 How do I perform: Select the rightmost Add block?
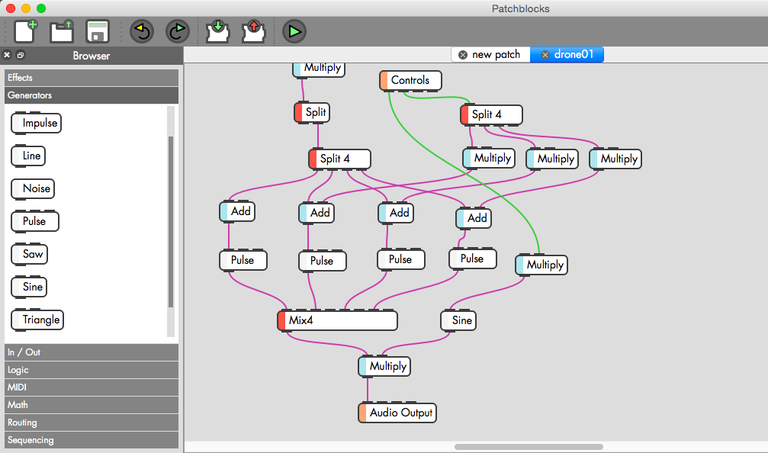click(474, 218)
